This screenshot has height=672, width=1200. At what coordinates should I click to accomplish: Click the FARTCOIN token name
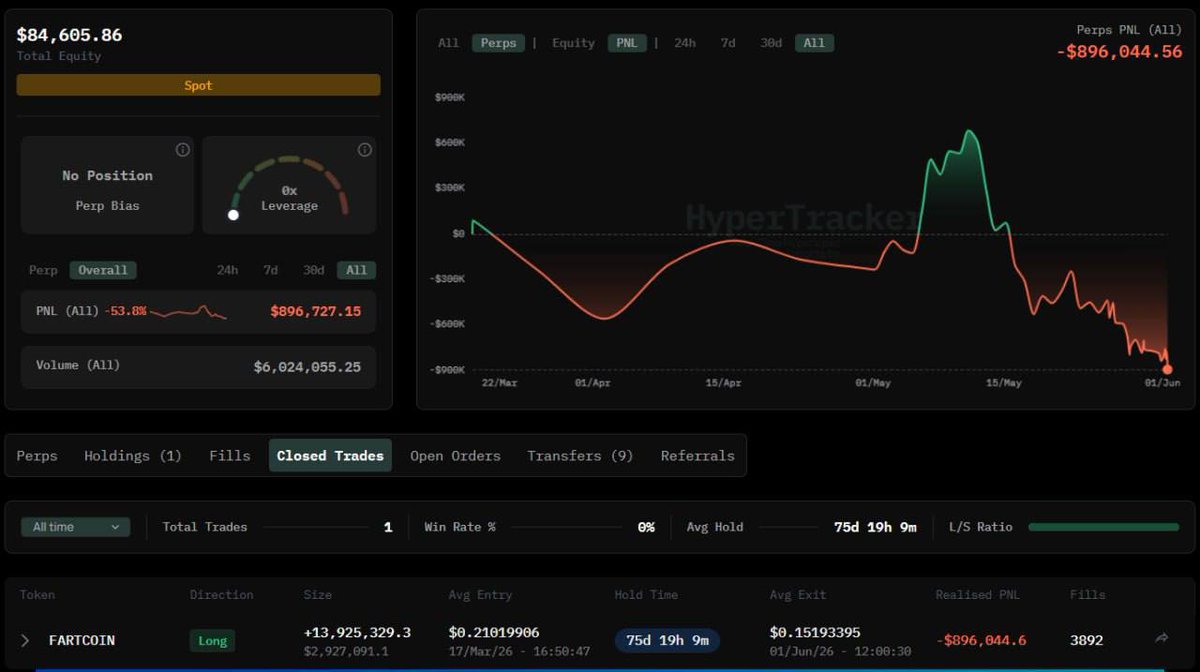[82, 640]
